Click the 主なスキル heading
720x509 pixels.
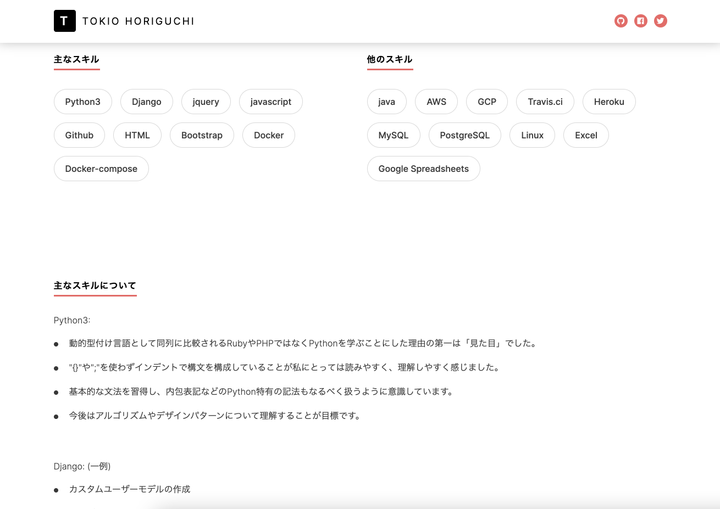pos(76,59)
